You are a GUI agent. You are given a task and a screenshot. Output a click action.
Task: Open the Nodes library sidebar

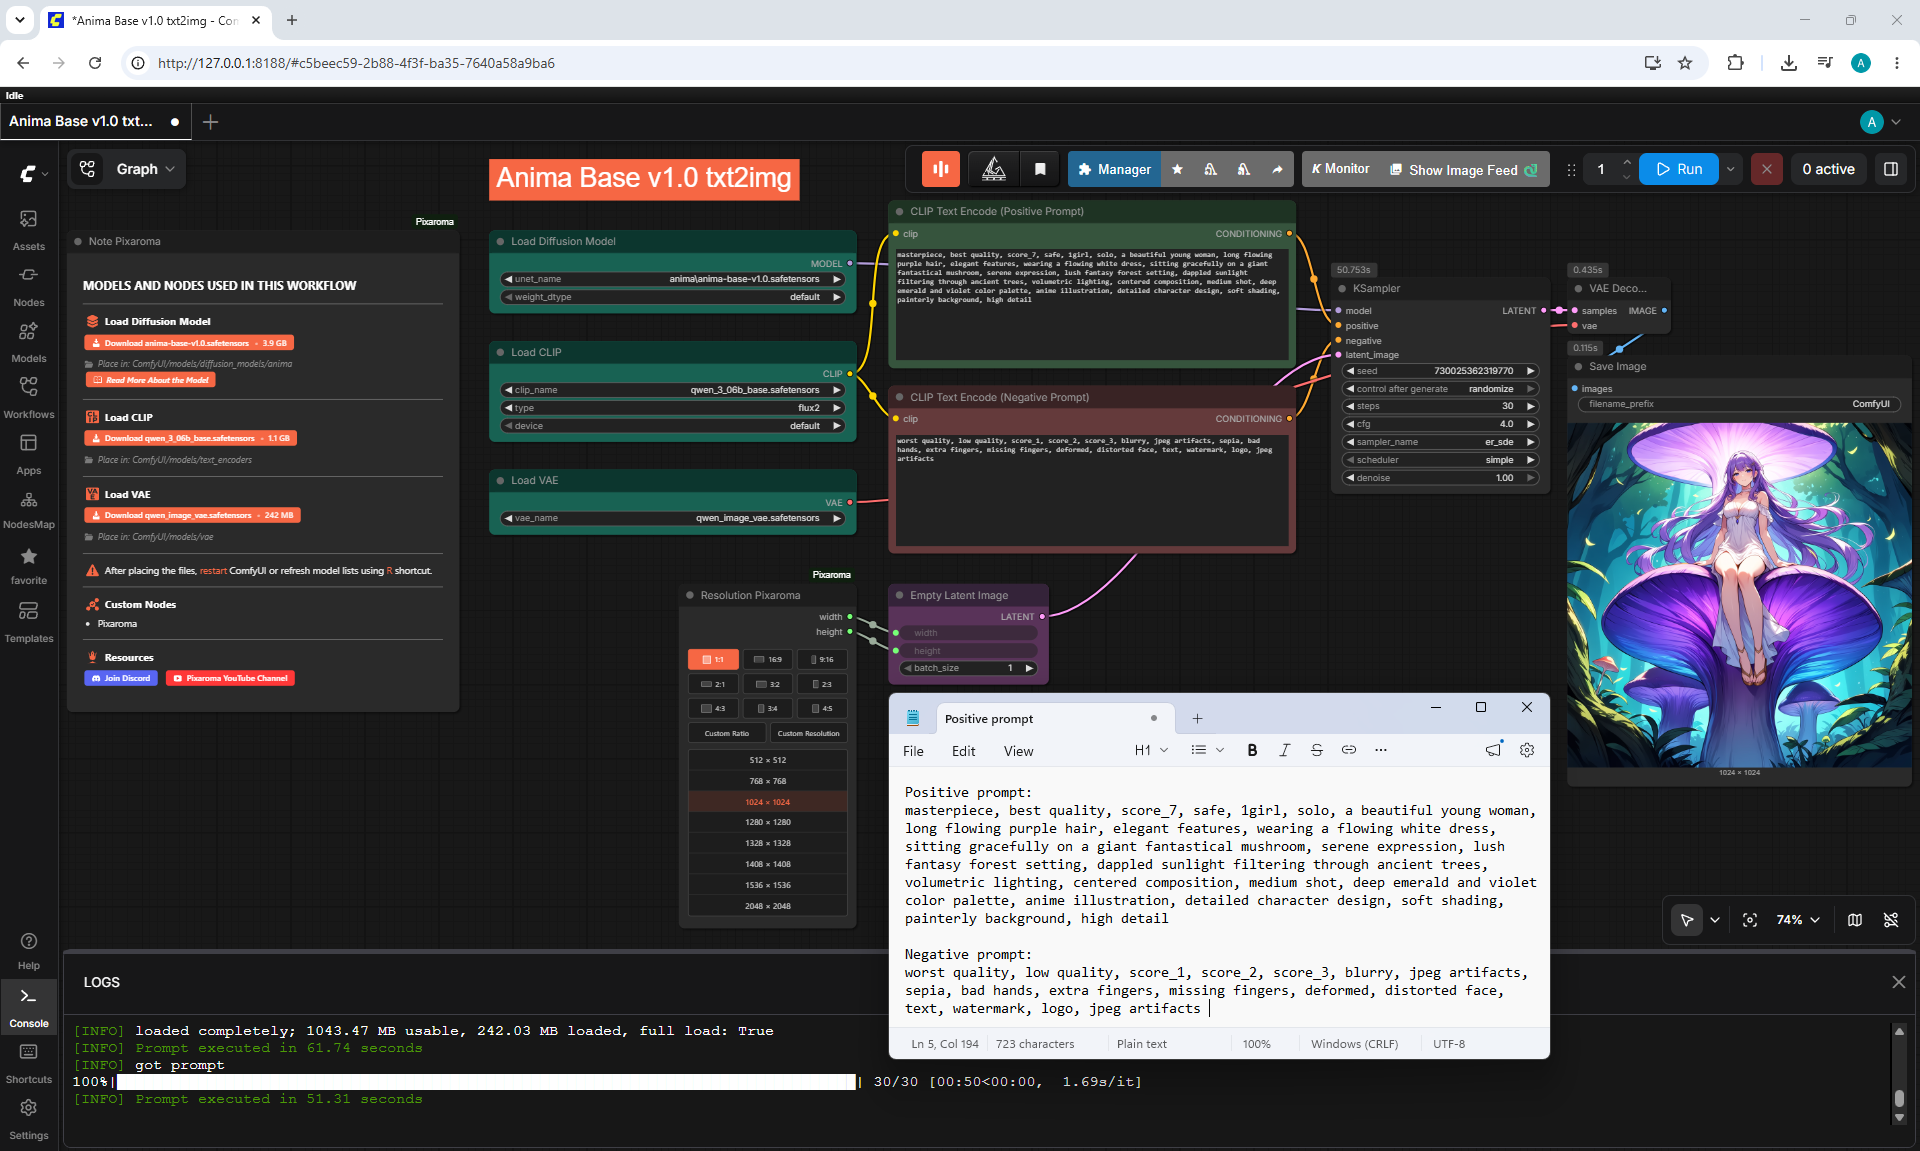coord(29,285)
